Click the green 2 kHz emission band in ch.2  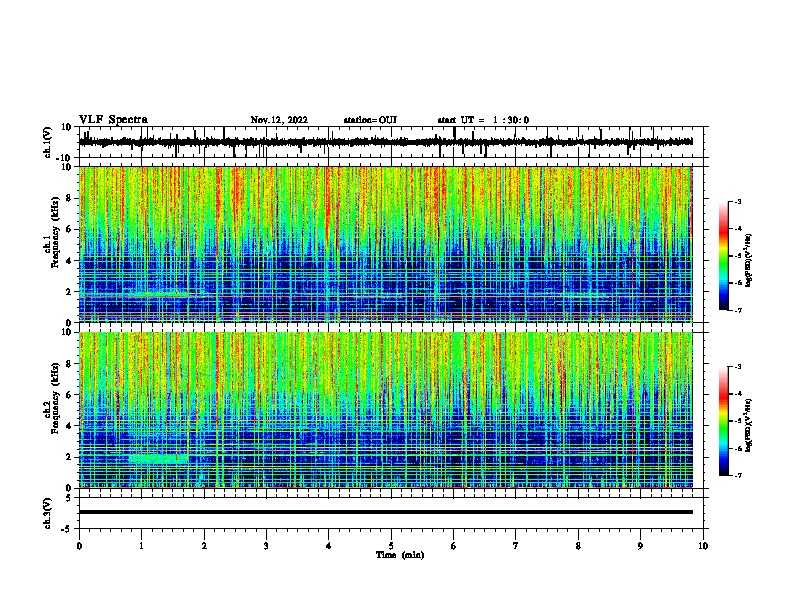[x=158, y=458]
